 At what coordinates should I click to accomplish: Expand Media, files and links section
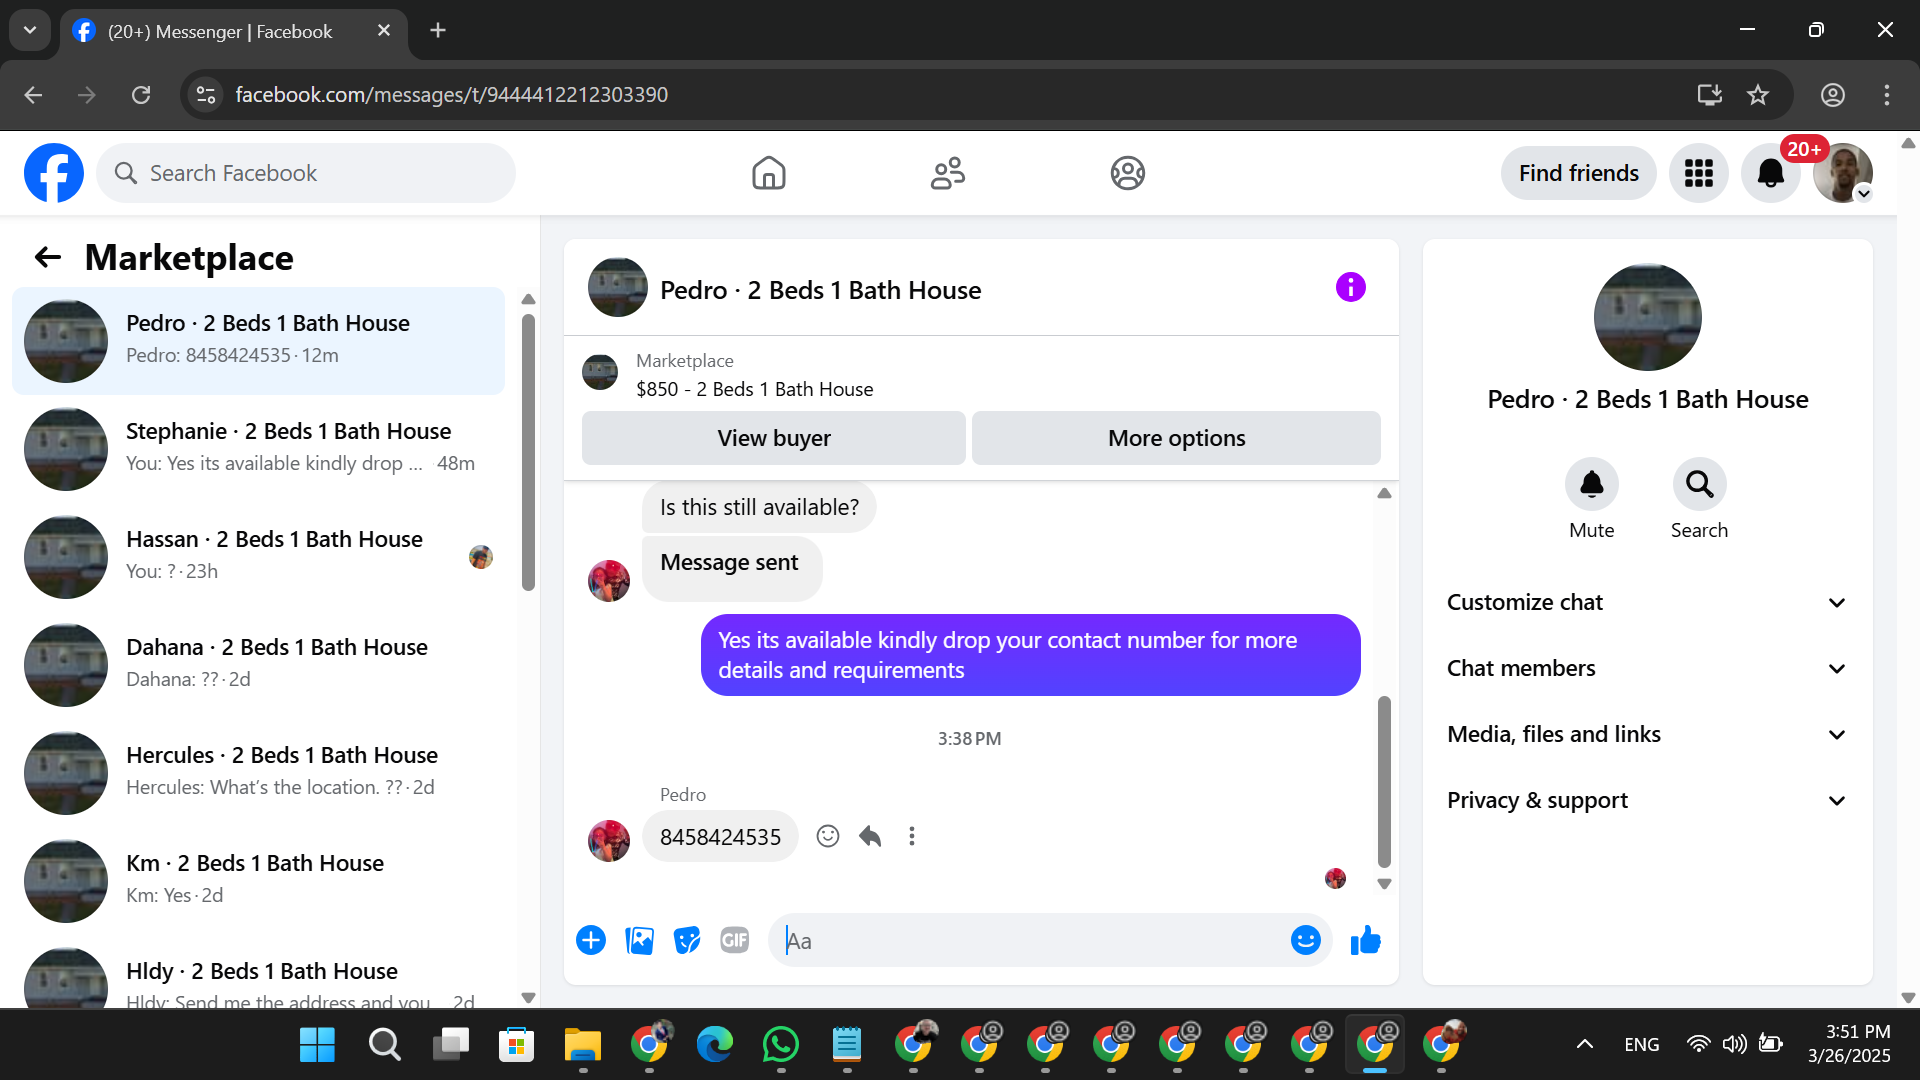tap(1647, 734)
